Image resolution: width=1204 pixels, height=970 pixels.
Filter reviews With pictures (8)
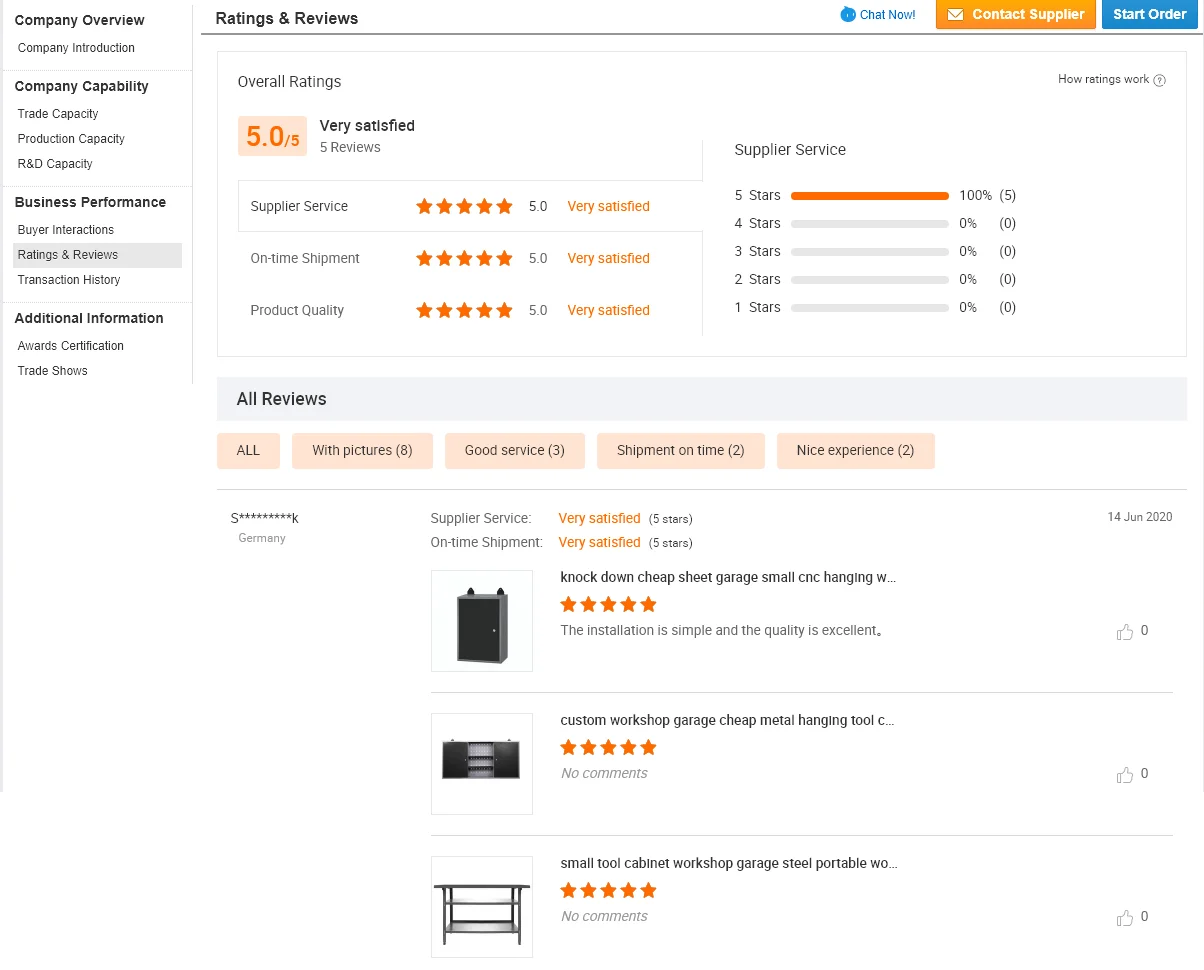(362, 451)
